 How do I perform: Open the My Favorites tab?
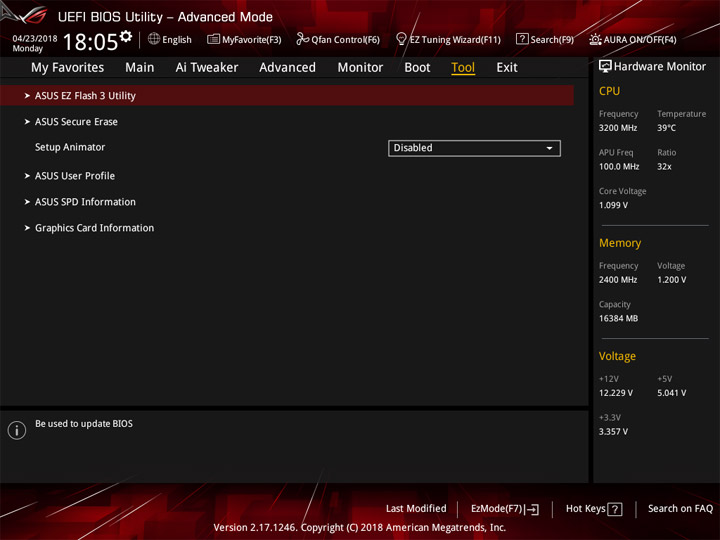pyautogui.click(x=68, y=68)
